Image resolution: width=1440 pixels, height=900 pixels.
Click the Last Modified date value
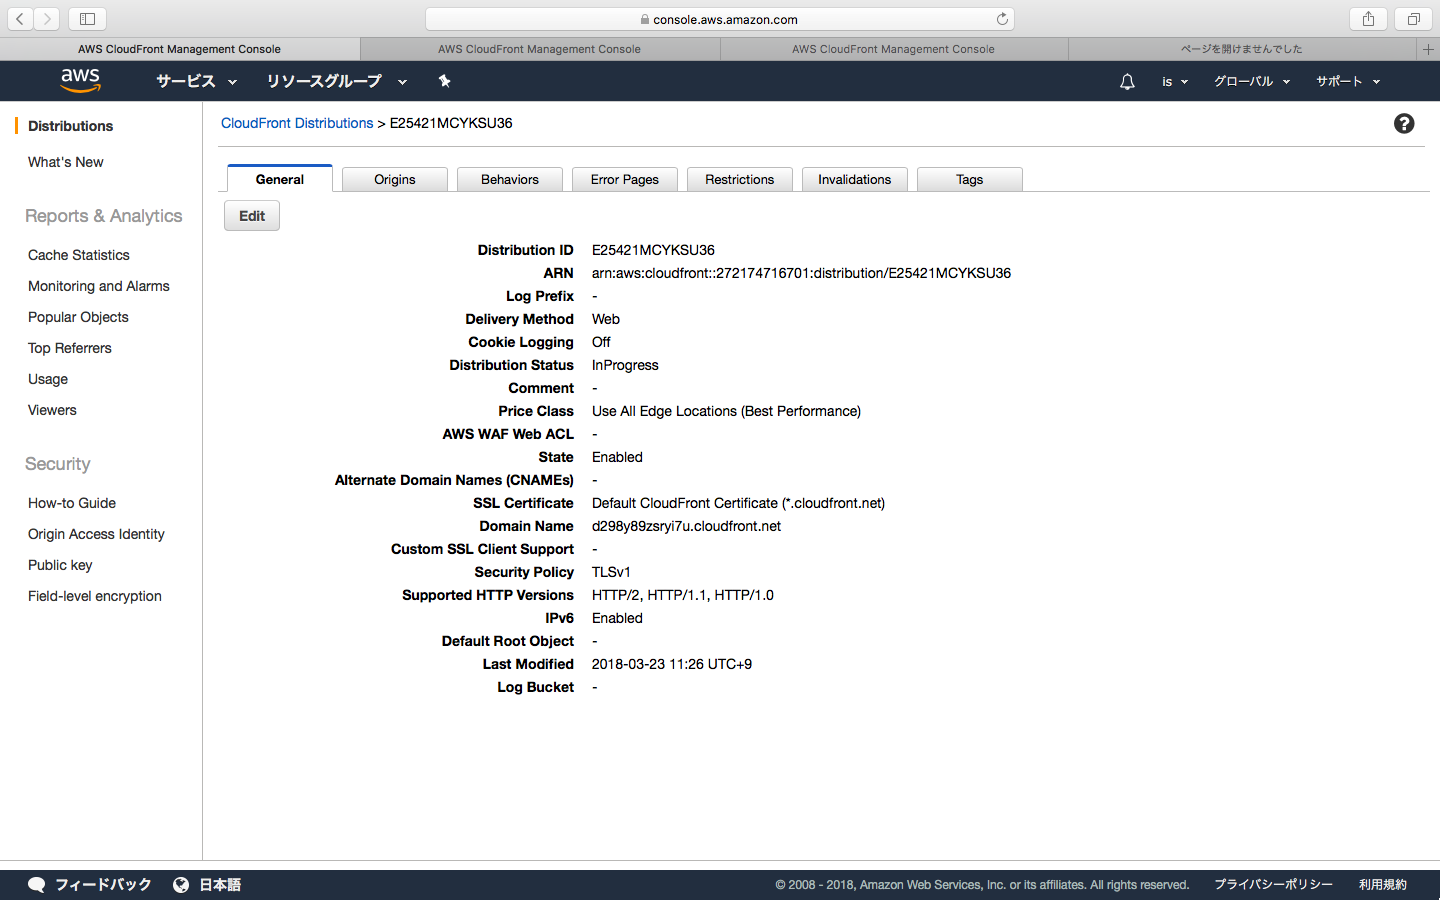click(x=672, y=664)
